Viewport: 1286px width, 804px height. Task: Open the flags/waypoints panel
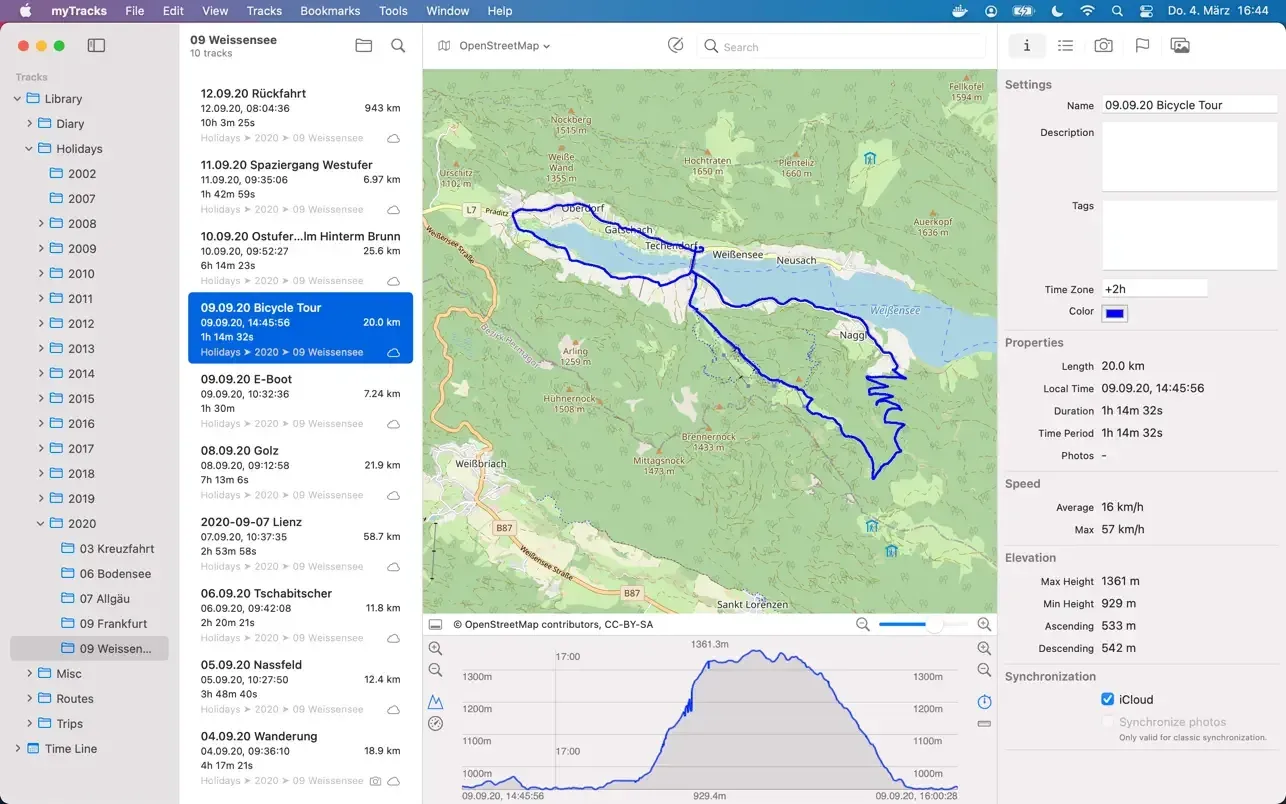point(1140,45)
